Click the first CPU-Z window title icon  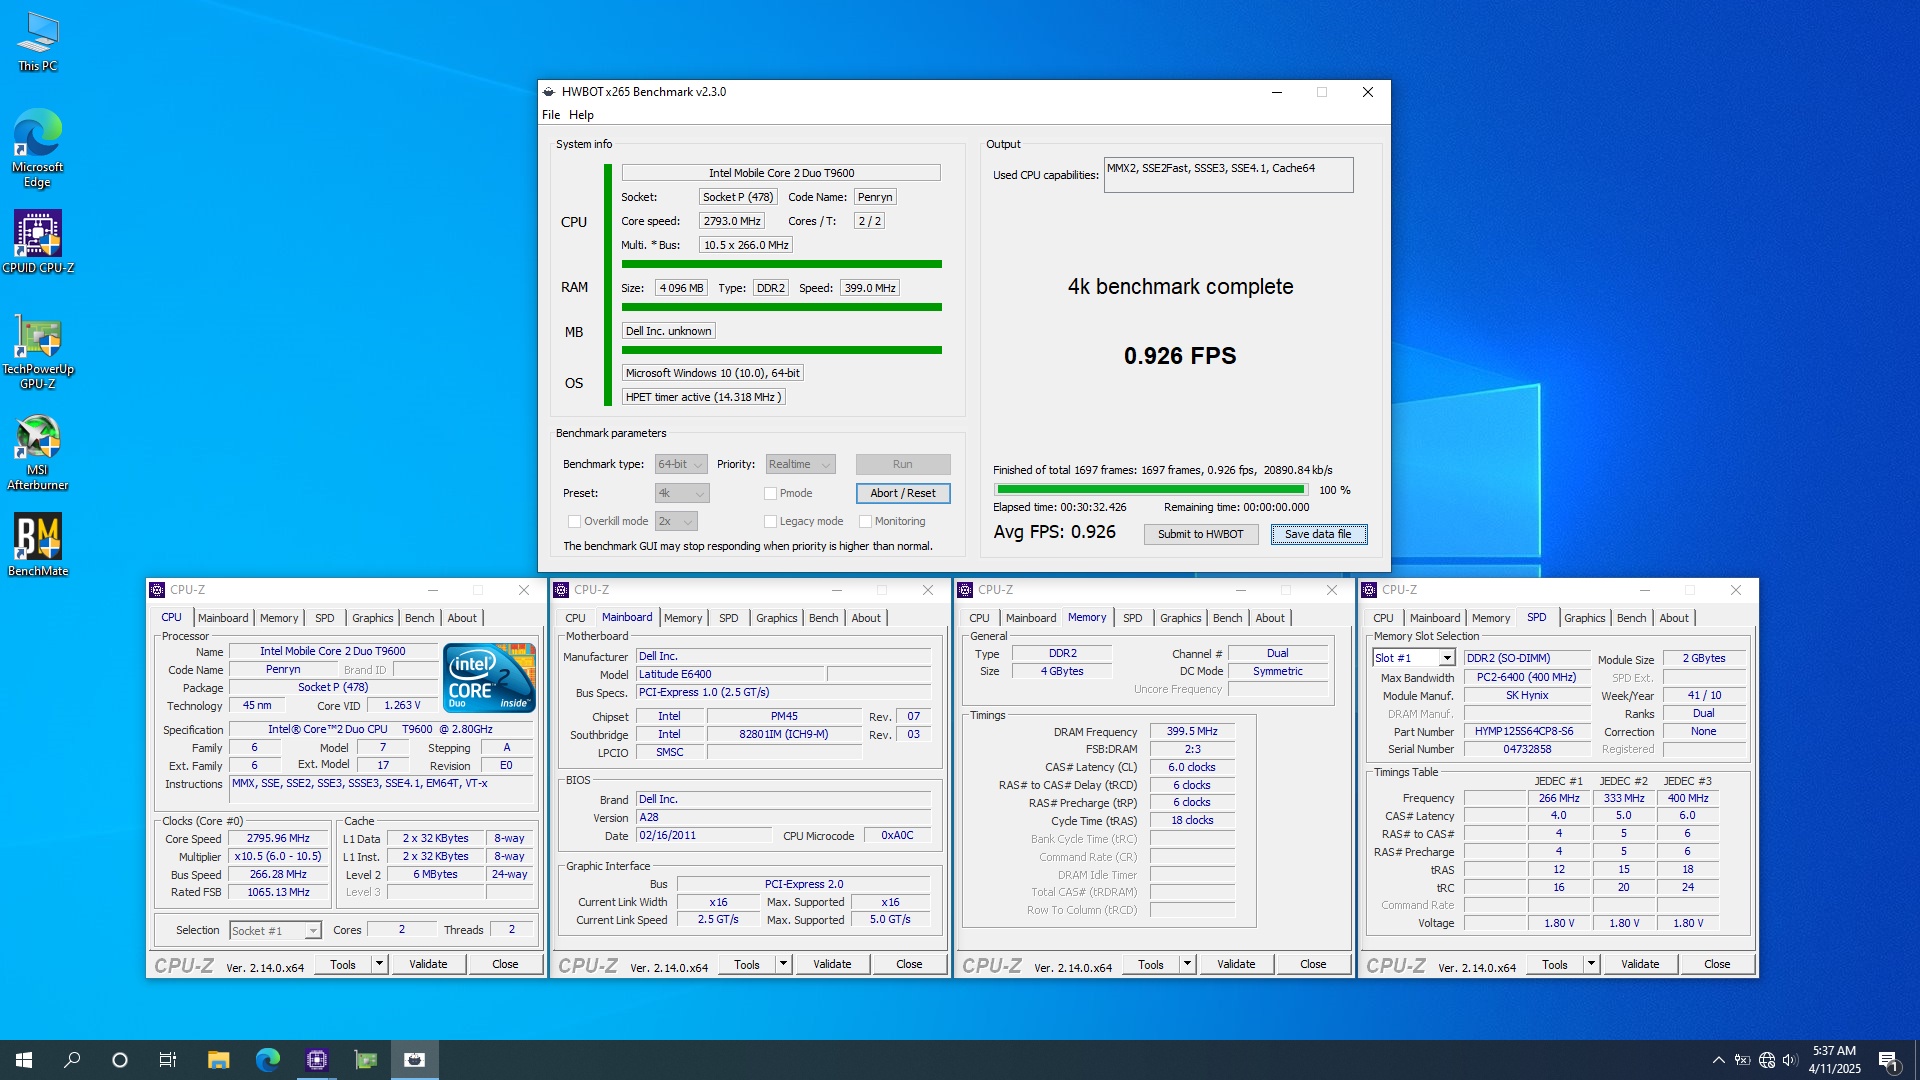click(x=157, y=590)
